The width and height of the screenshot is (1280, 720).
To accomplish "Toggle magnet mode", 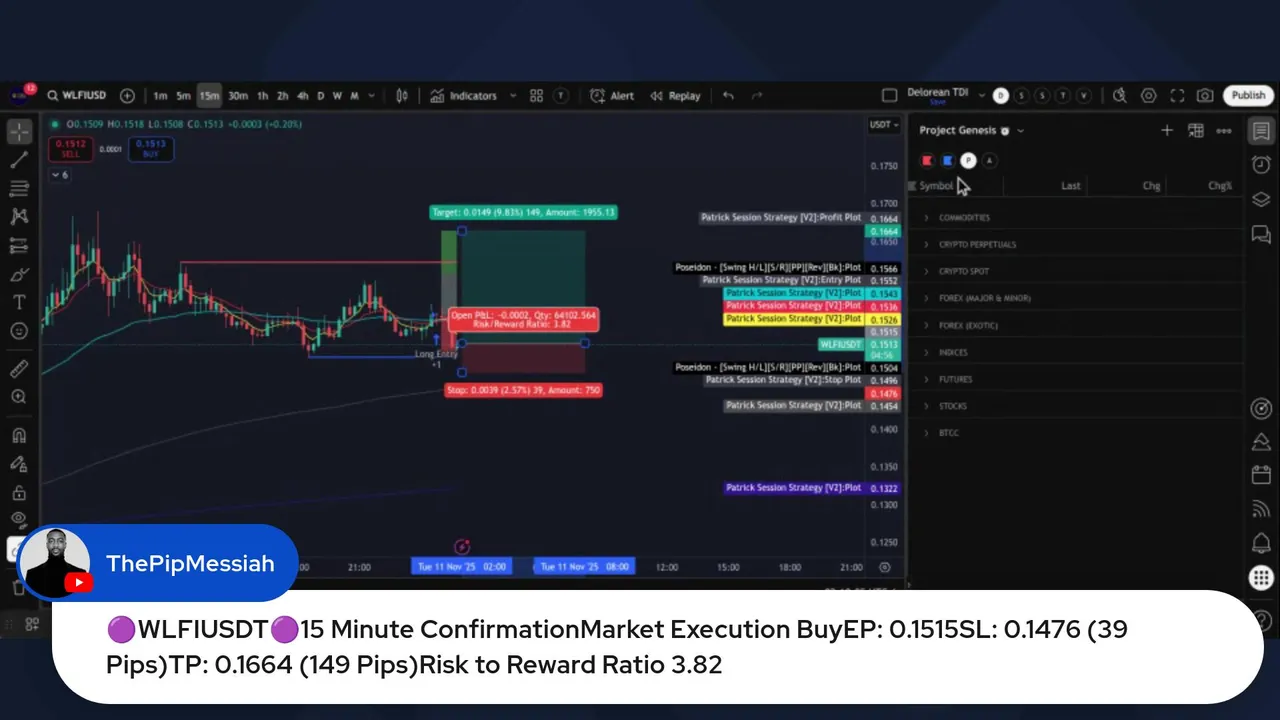I will 19,435.
